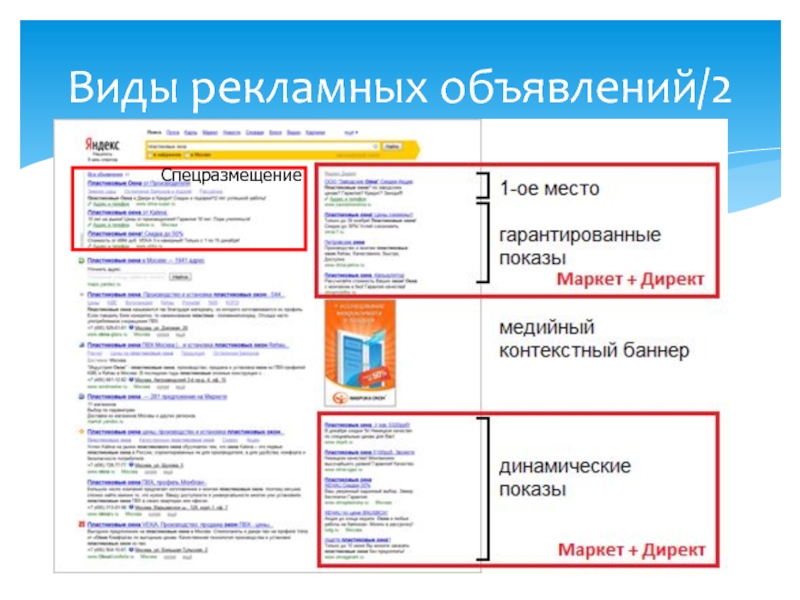This screenshot has width=800, height=600.
Task: Click the blue icon beside the Маркет offers result
Action: [x=81, y=396]
